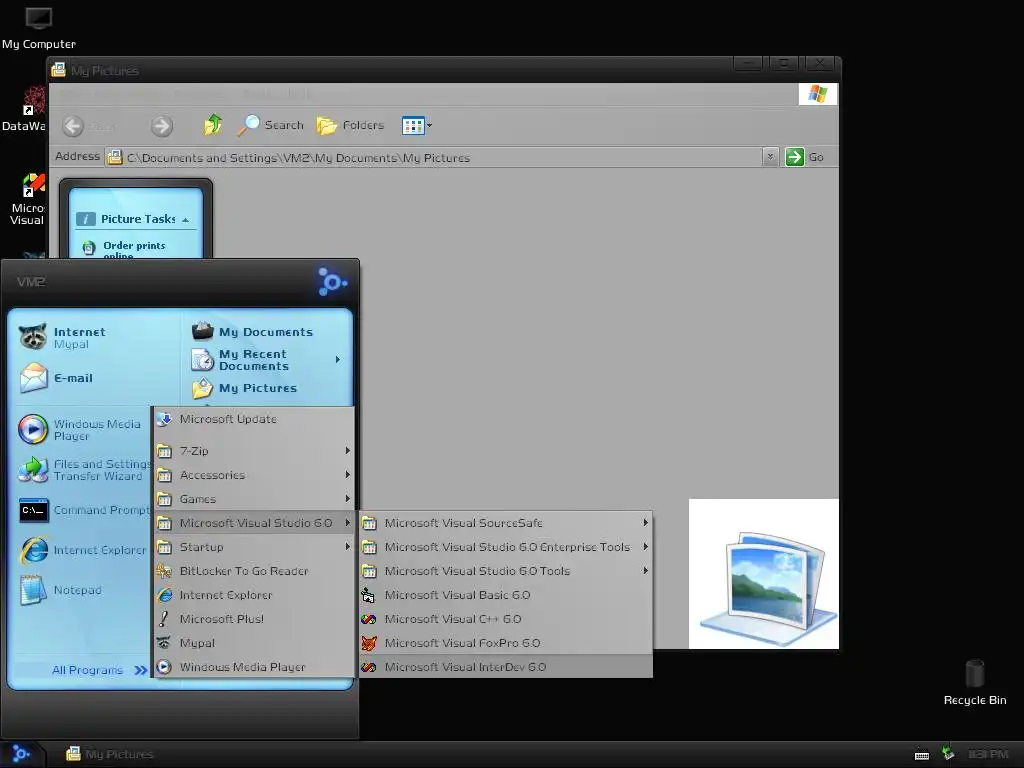Image resolution: width=1024 pixels, height=768 pixels.
Task: Click the Search toolbar button
Action: [270, 125]
